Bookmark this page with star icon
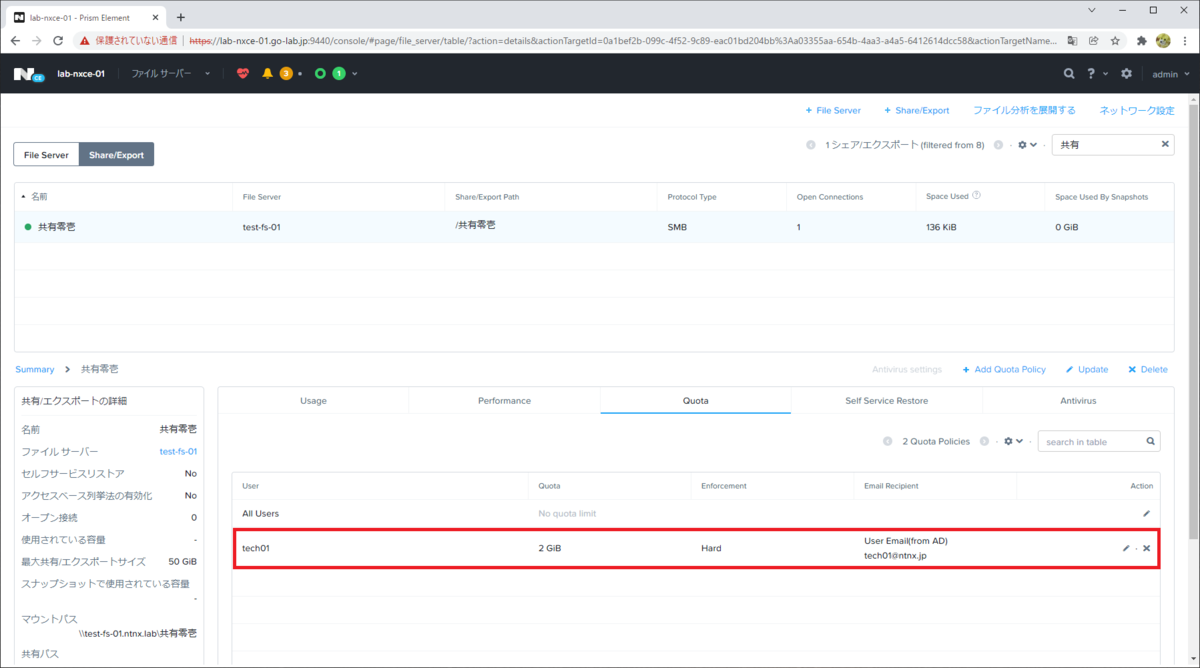This screenshot has width=1200, height=668. (1115, 41)
